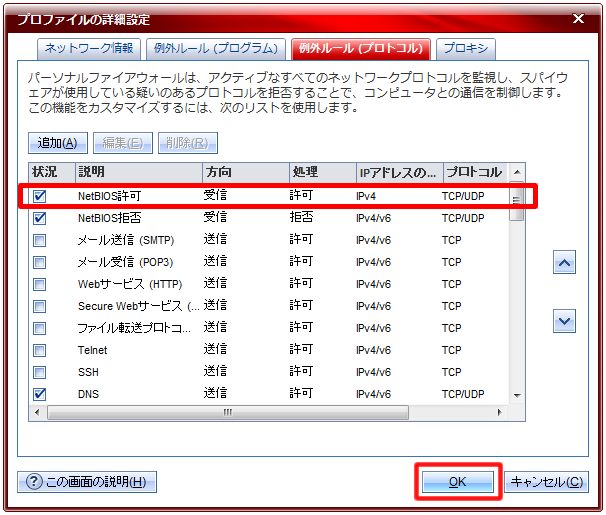The width and height of the screenshot is (606, 515).
Task: Click the 追加(A) button
Action: point(58,143)
